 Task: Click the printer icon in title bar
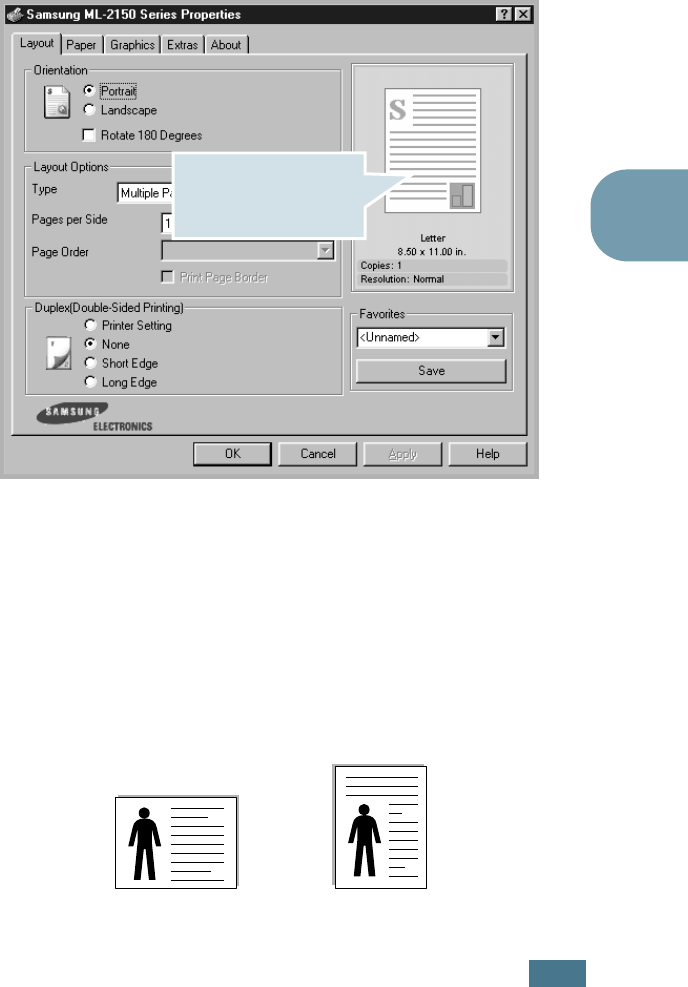point(15,14)
